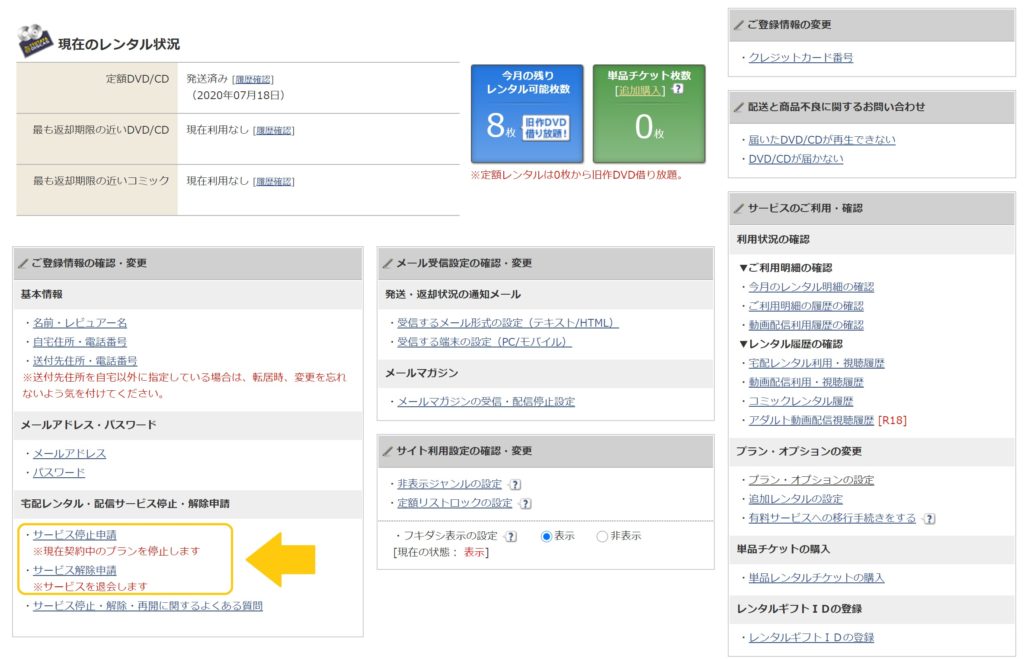Open アダルト動画配信視聴履歴 link
The image size is (1024, 659).
pyautogui.click(x=811, y=420)
